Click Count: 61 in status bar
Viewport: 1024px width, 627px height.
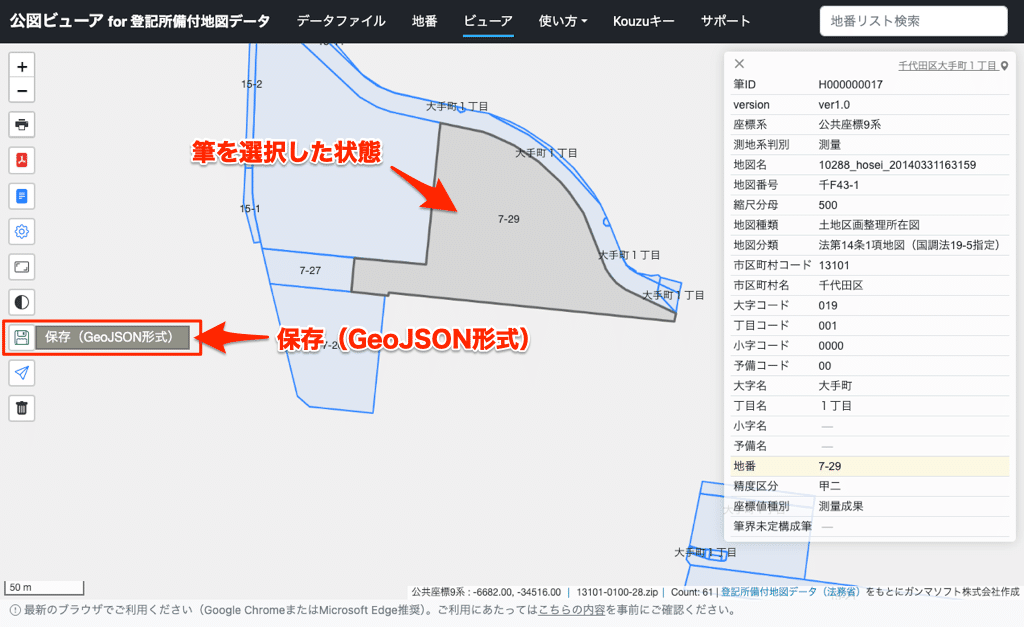pos(692,592)
